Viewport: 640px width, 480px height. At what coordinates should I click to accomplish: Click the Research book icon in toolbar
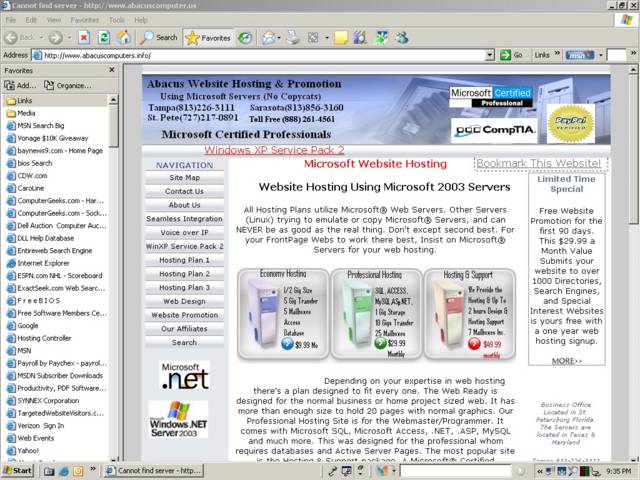(360, 38)
